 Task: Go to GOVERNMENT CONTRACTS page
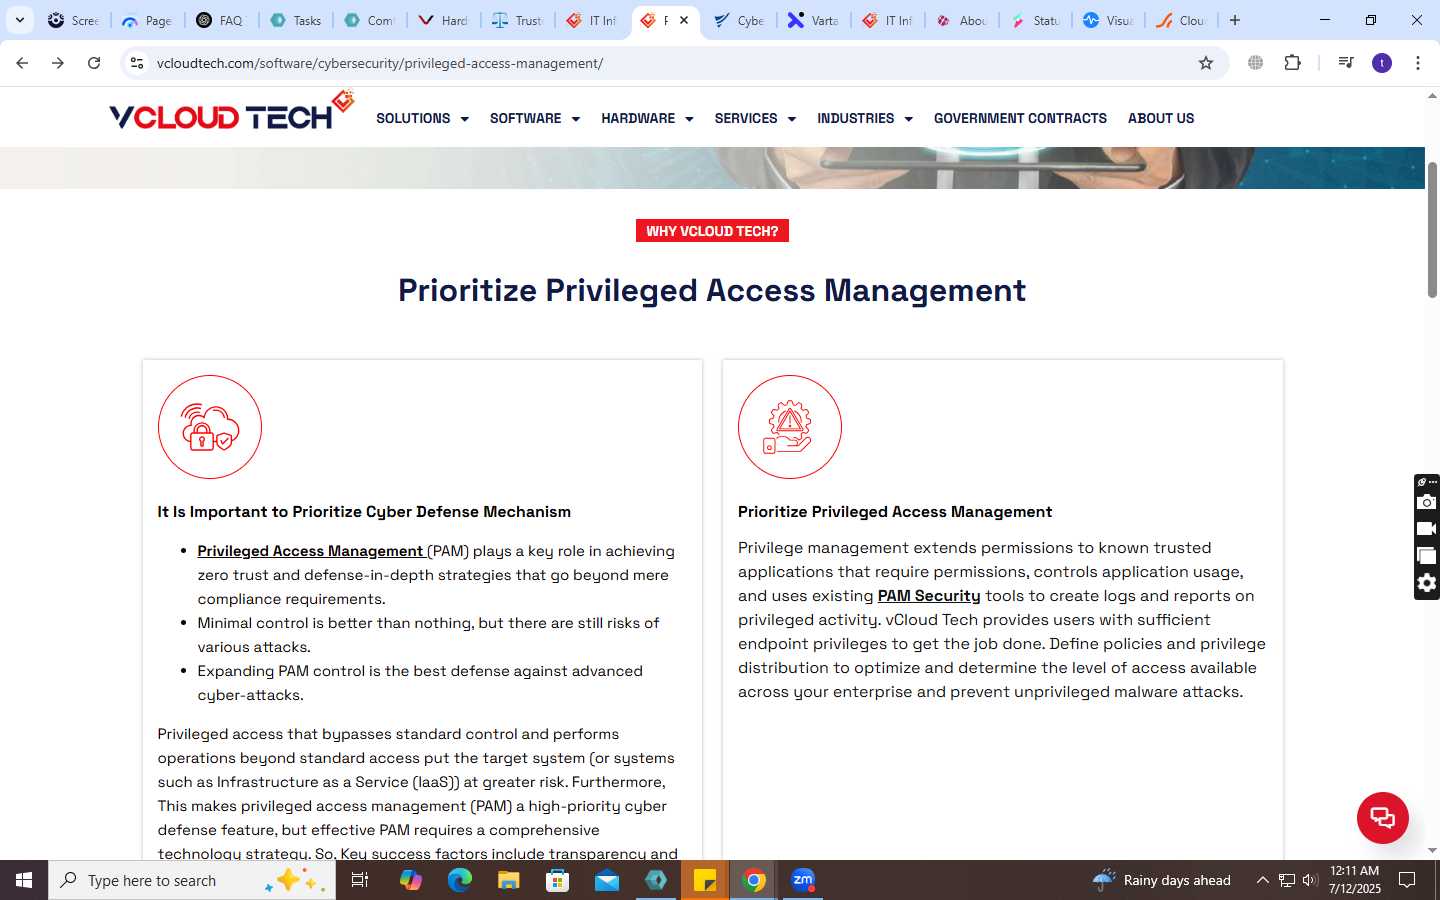pos(1020,118)
